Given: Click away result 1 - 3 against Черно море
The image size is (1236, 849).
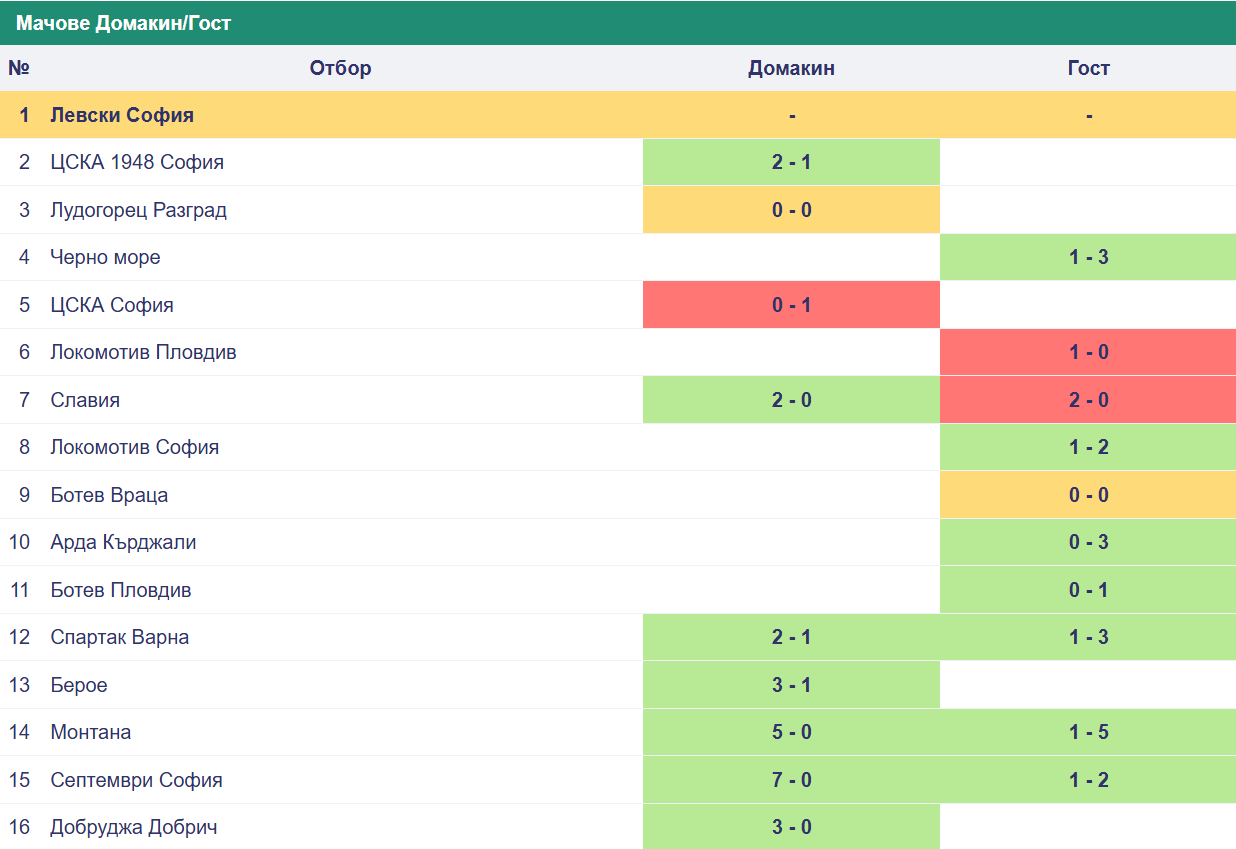Looking at the screenshot, I should point(1088,257).
